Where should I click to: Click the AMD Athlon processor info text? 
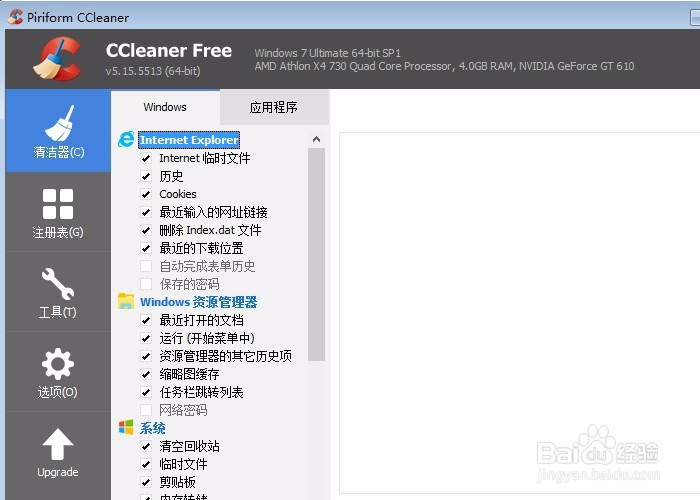[x=444, y=67]
